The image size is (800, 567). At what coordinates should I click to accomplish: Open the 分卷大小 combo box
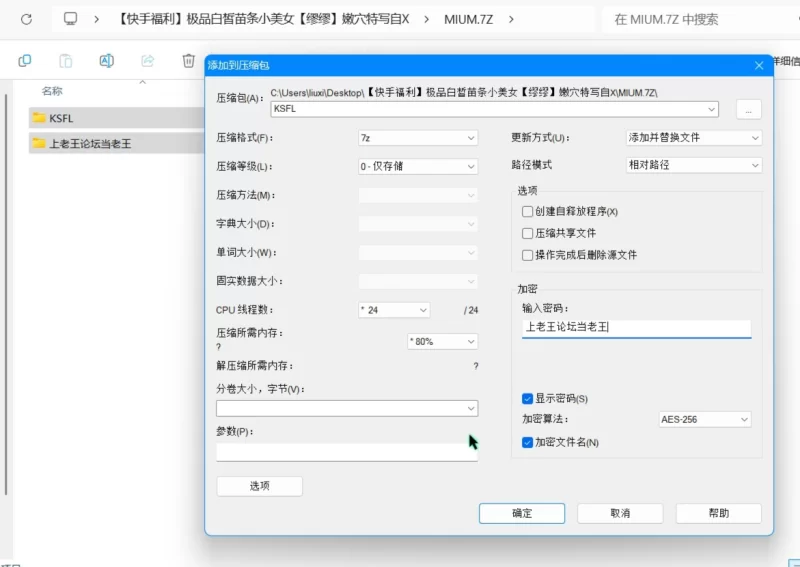coord(347,408)
